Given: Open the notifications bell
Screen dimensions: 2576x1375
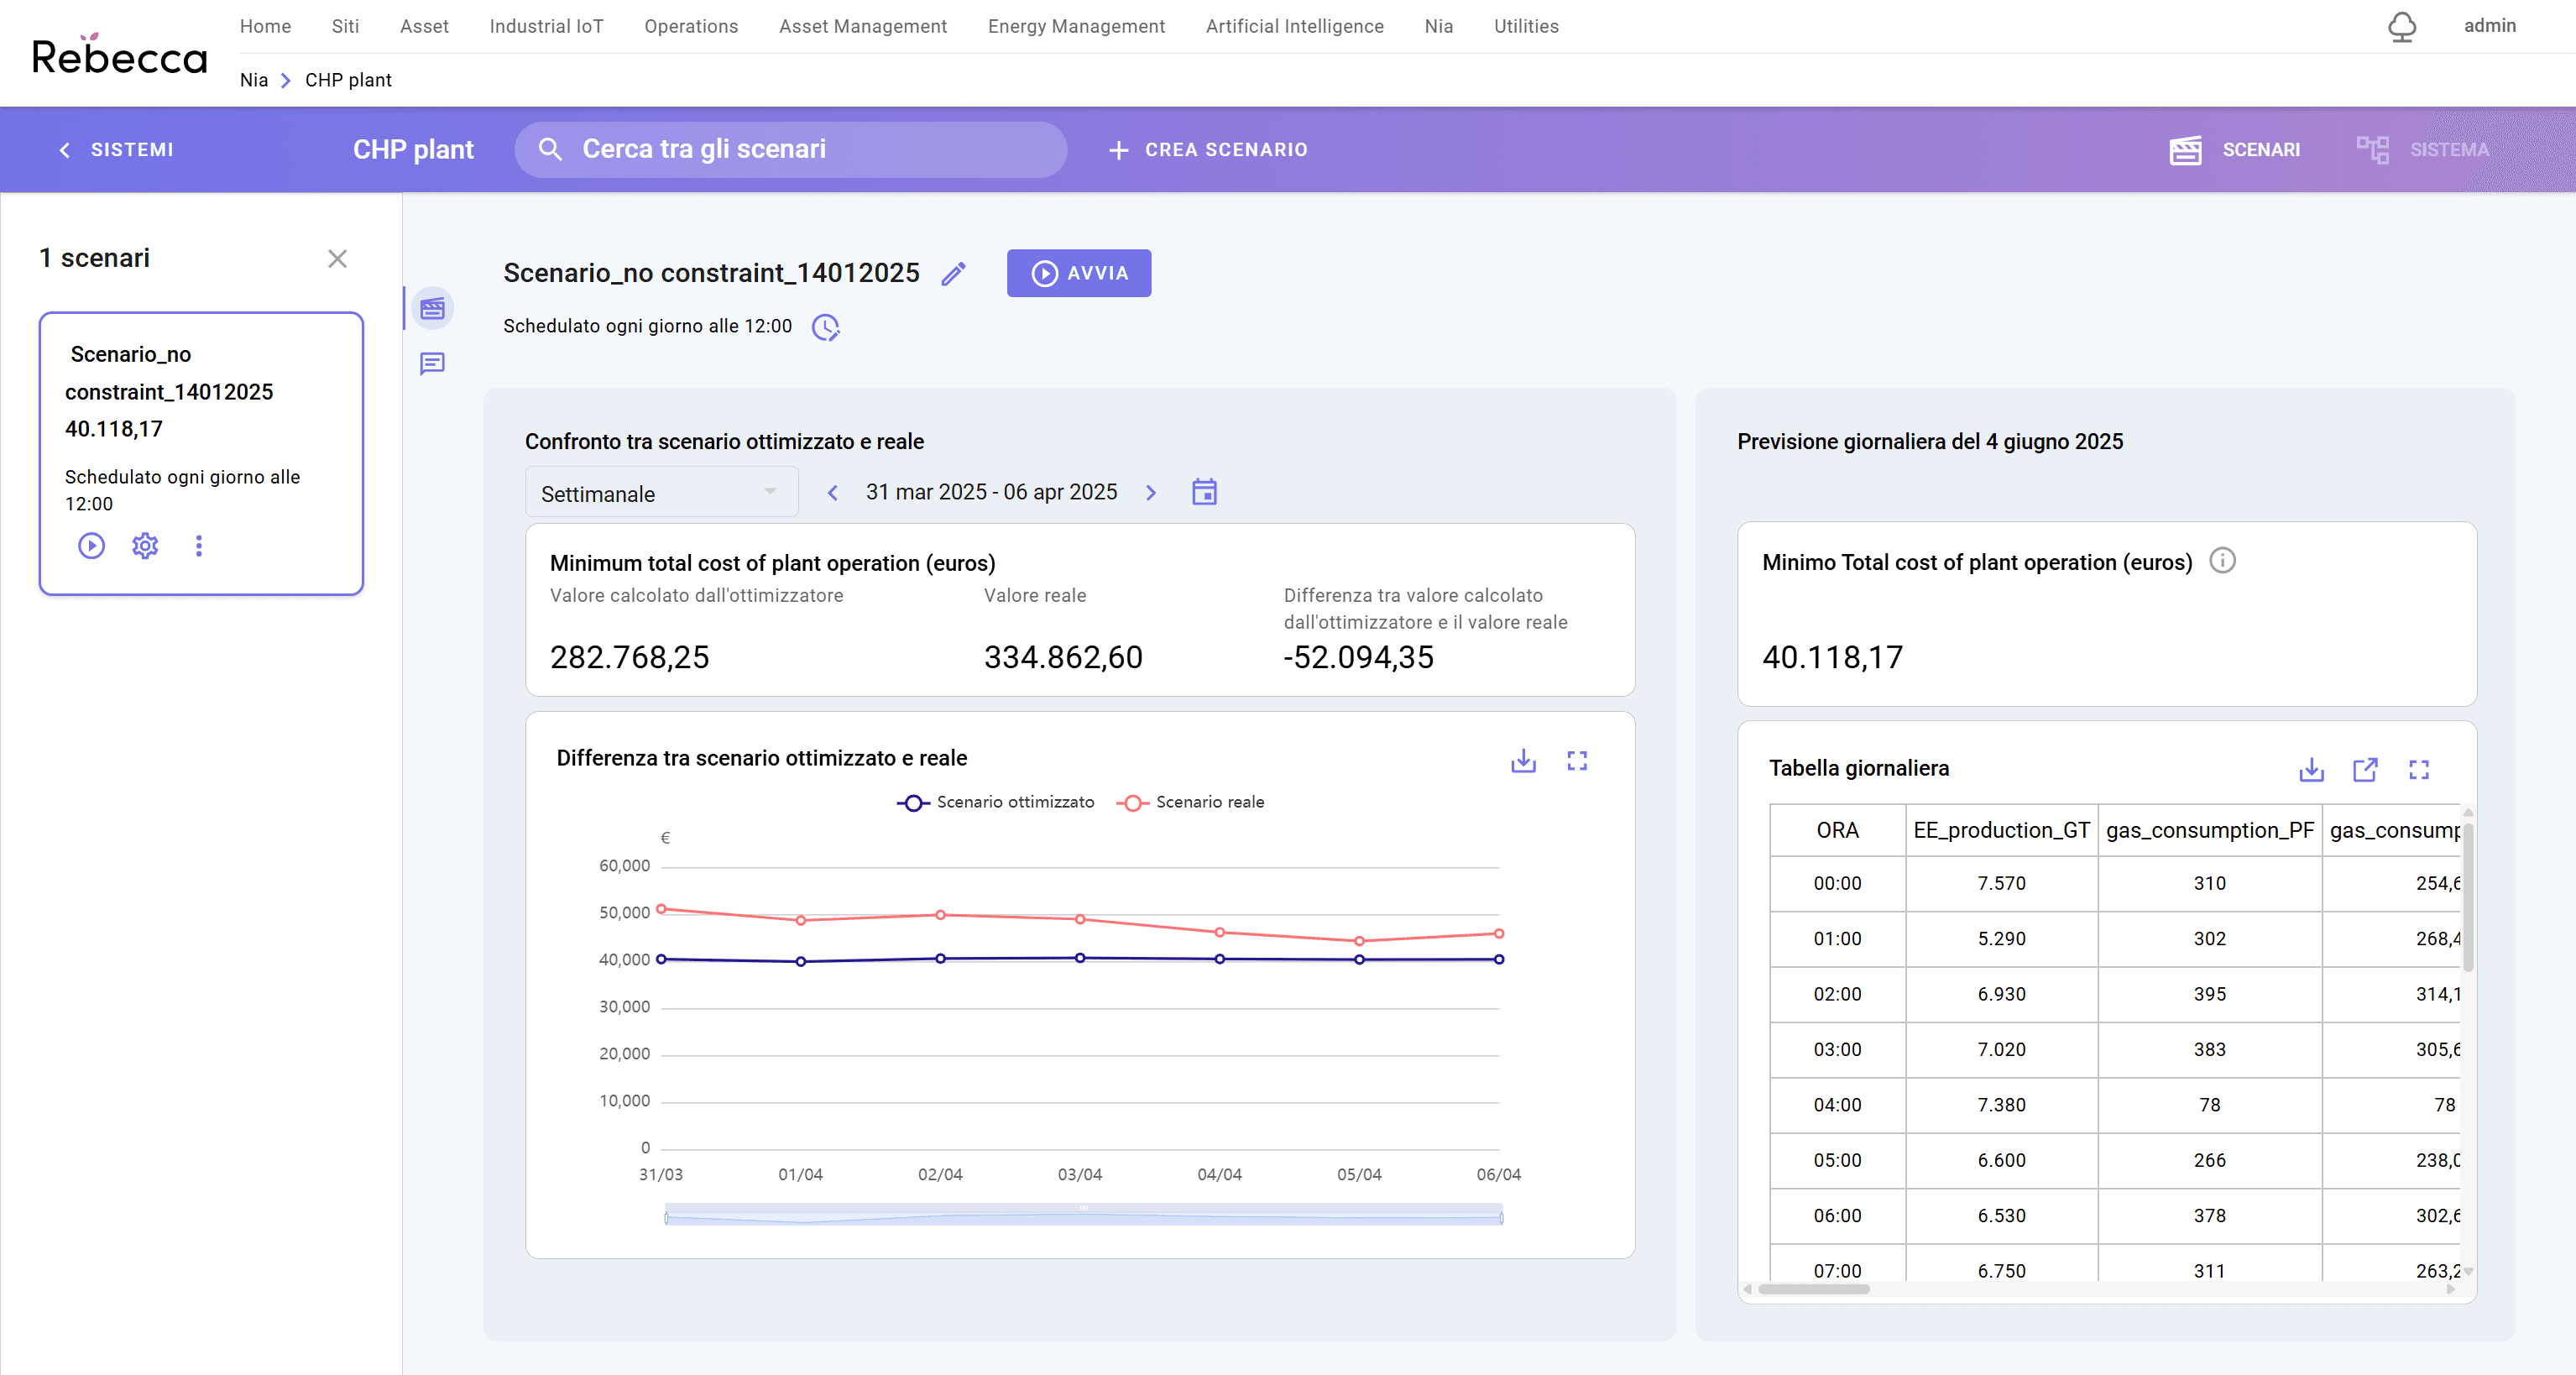Looking at the screenshot, I should 2403,27.
